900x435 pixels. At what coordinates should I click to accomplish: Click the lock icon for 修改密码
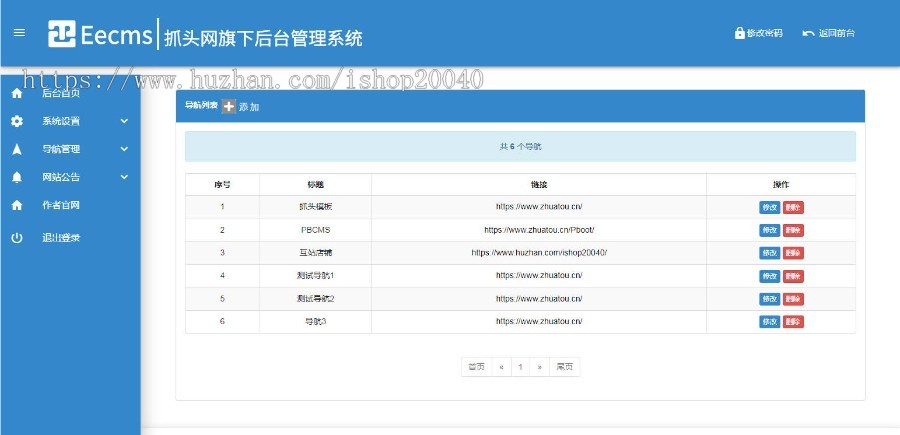[x=740, y=33]
